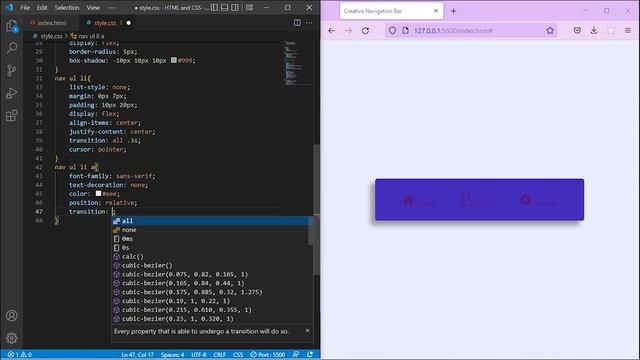Image resolution: width=640 pixels, height=360 pixels.
Task: Choose cubic-bezier(0.215, 0.610, 0.355, 1) suggestion
Action: click(210, 310)
